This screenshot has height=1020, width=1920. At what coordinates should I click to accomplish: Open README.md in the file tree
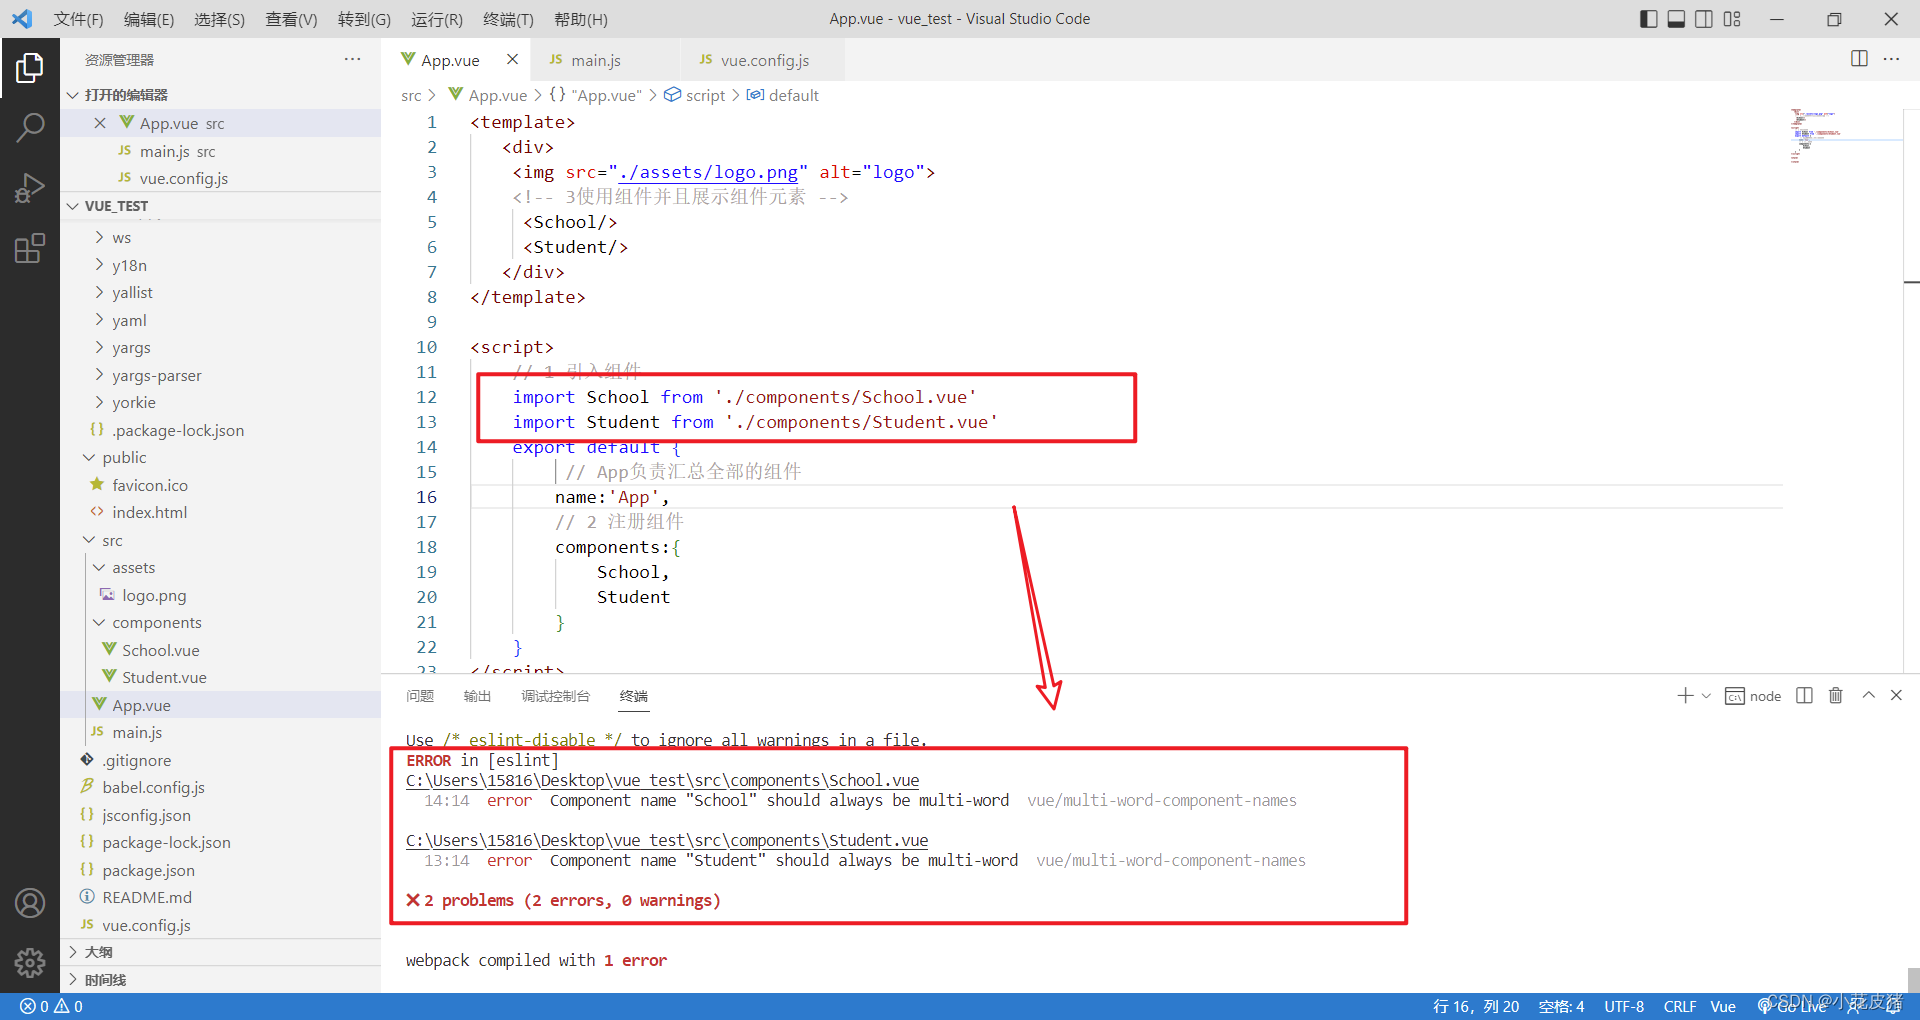[220, 897]
